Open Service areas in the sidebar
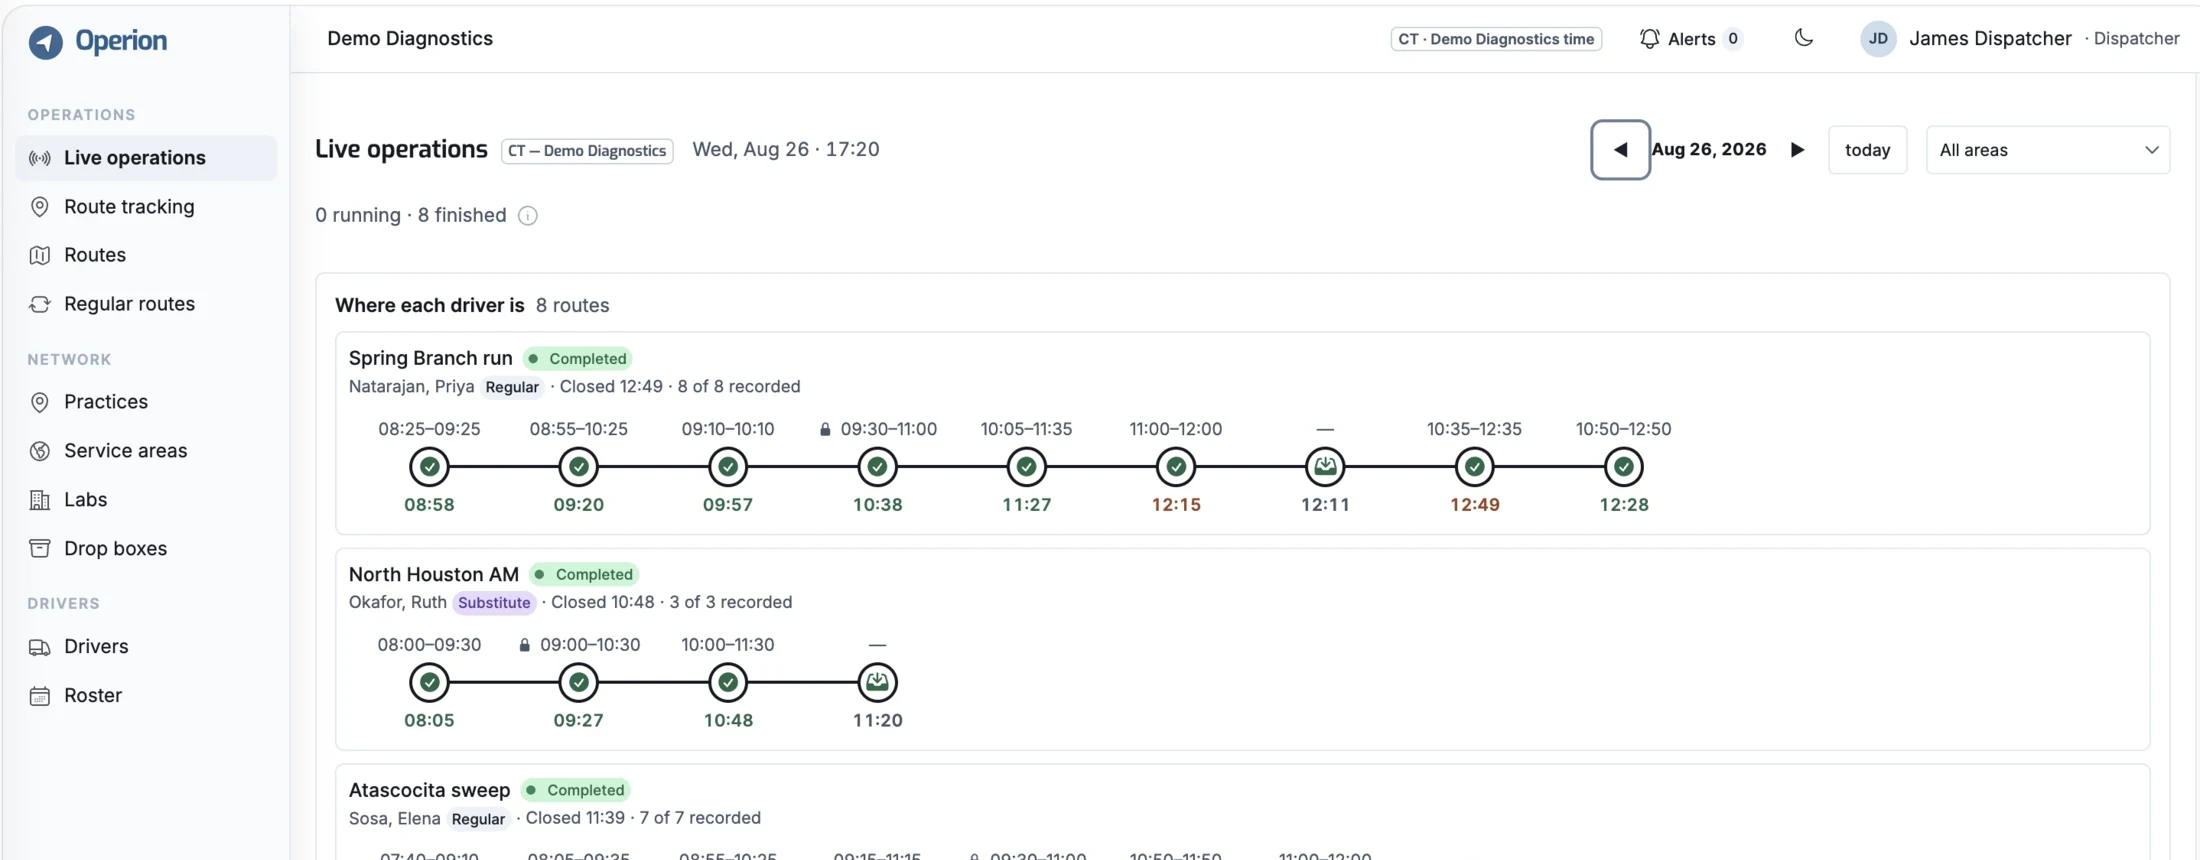The height and width of the screenshot is (860, 2200). (x=146, y=451)
